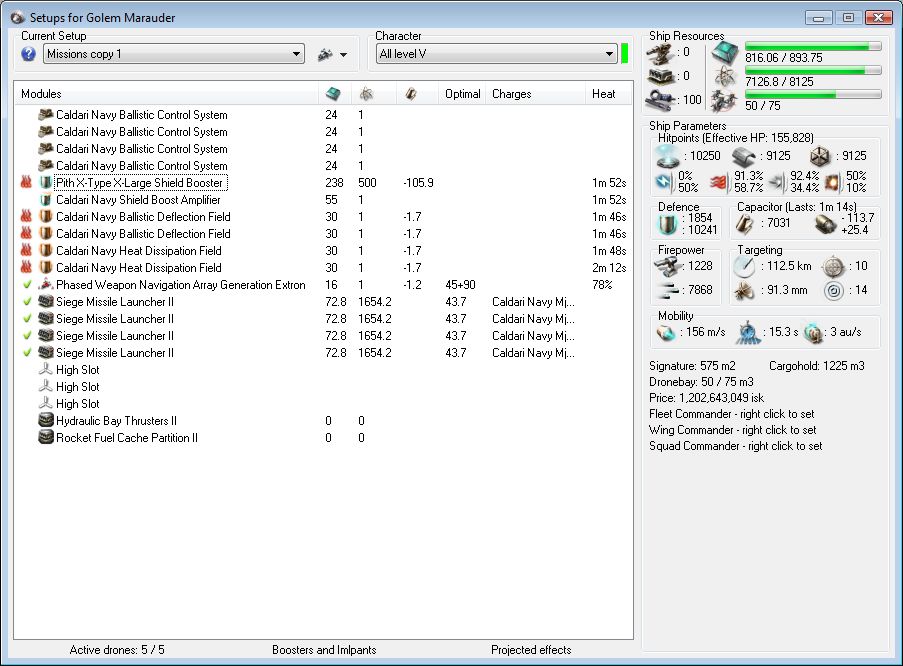Open the Character dropdown 'All level V'
The width and height of the screenshot is (903, 666).
pyautogui.click(x=496, y=54)
